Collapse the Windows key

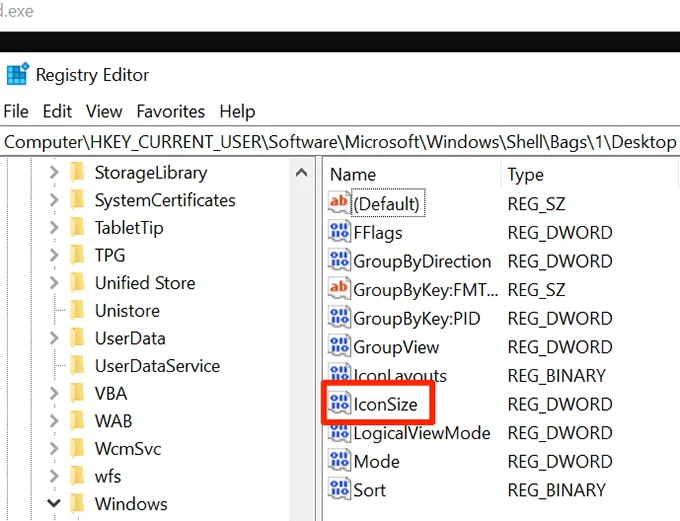pyautogui.click(x=54, y=503)
